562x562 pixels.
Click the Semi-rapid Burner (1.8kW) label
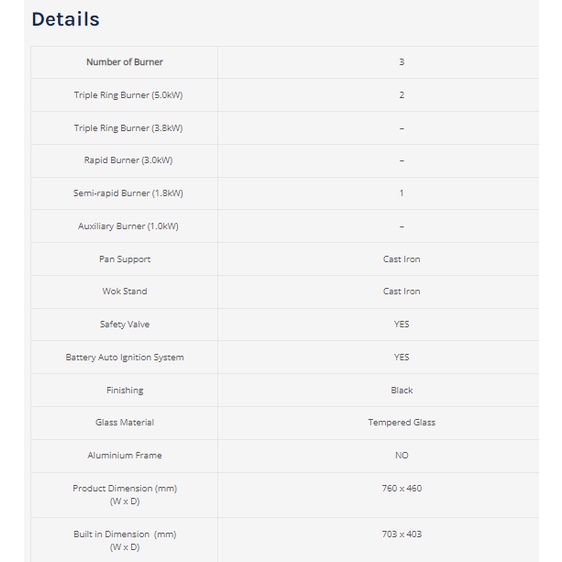click(128, 193)
